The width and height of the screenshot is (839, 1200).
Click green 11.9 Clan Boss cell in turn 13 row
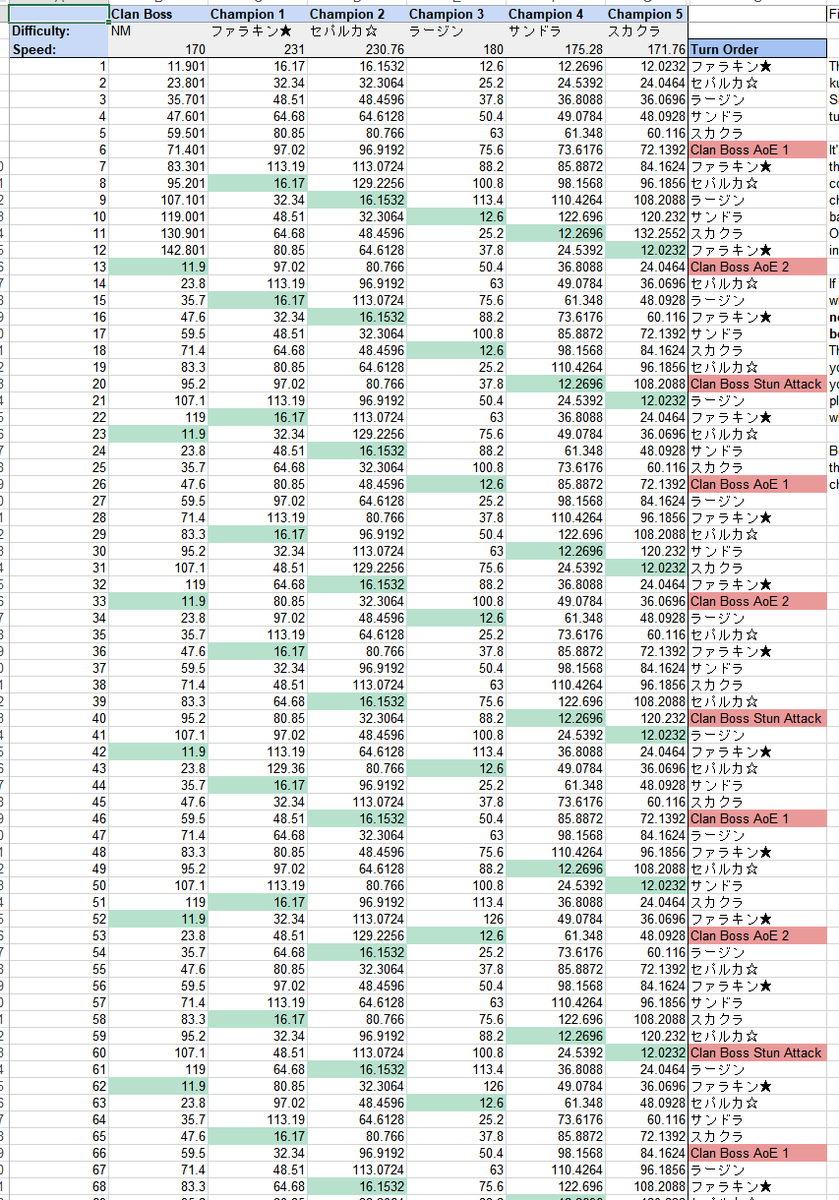(x=158, y=267)
